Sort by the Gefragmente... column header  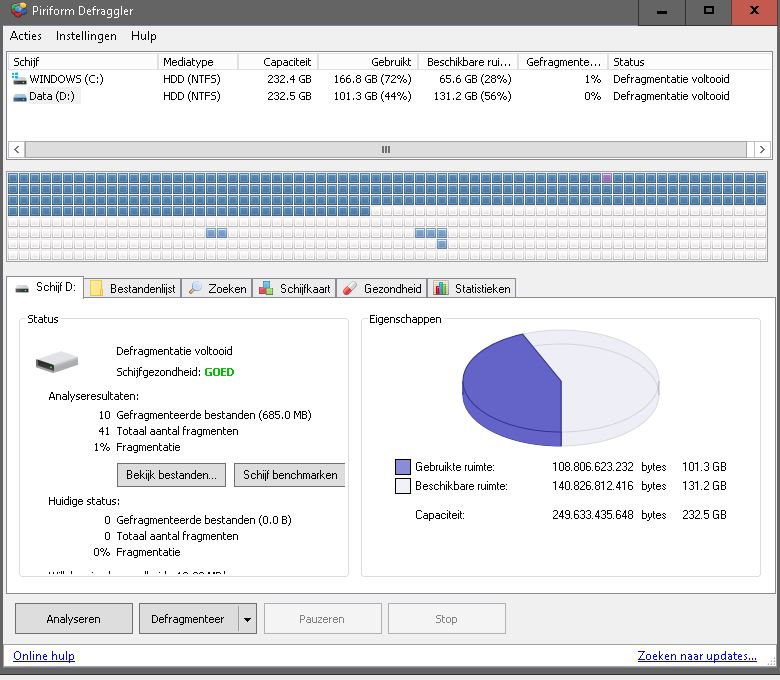(563, 62)
